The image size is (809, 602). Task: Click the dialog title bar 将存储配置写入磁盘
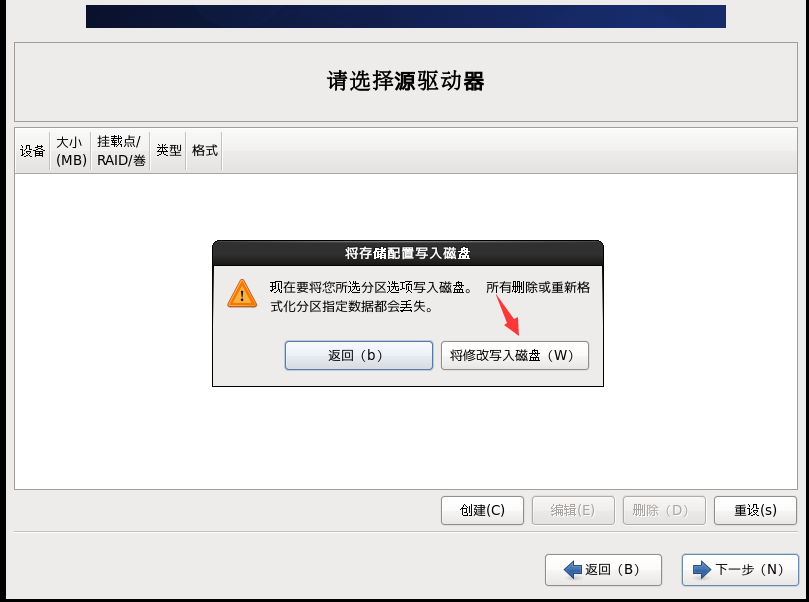tap(408, 253)
